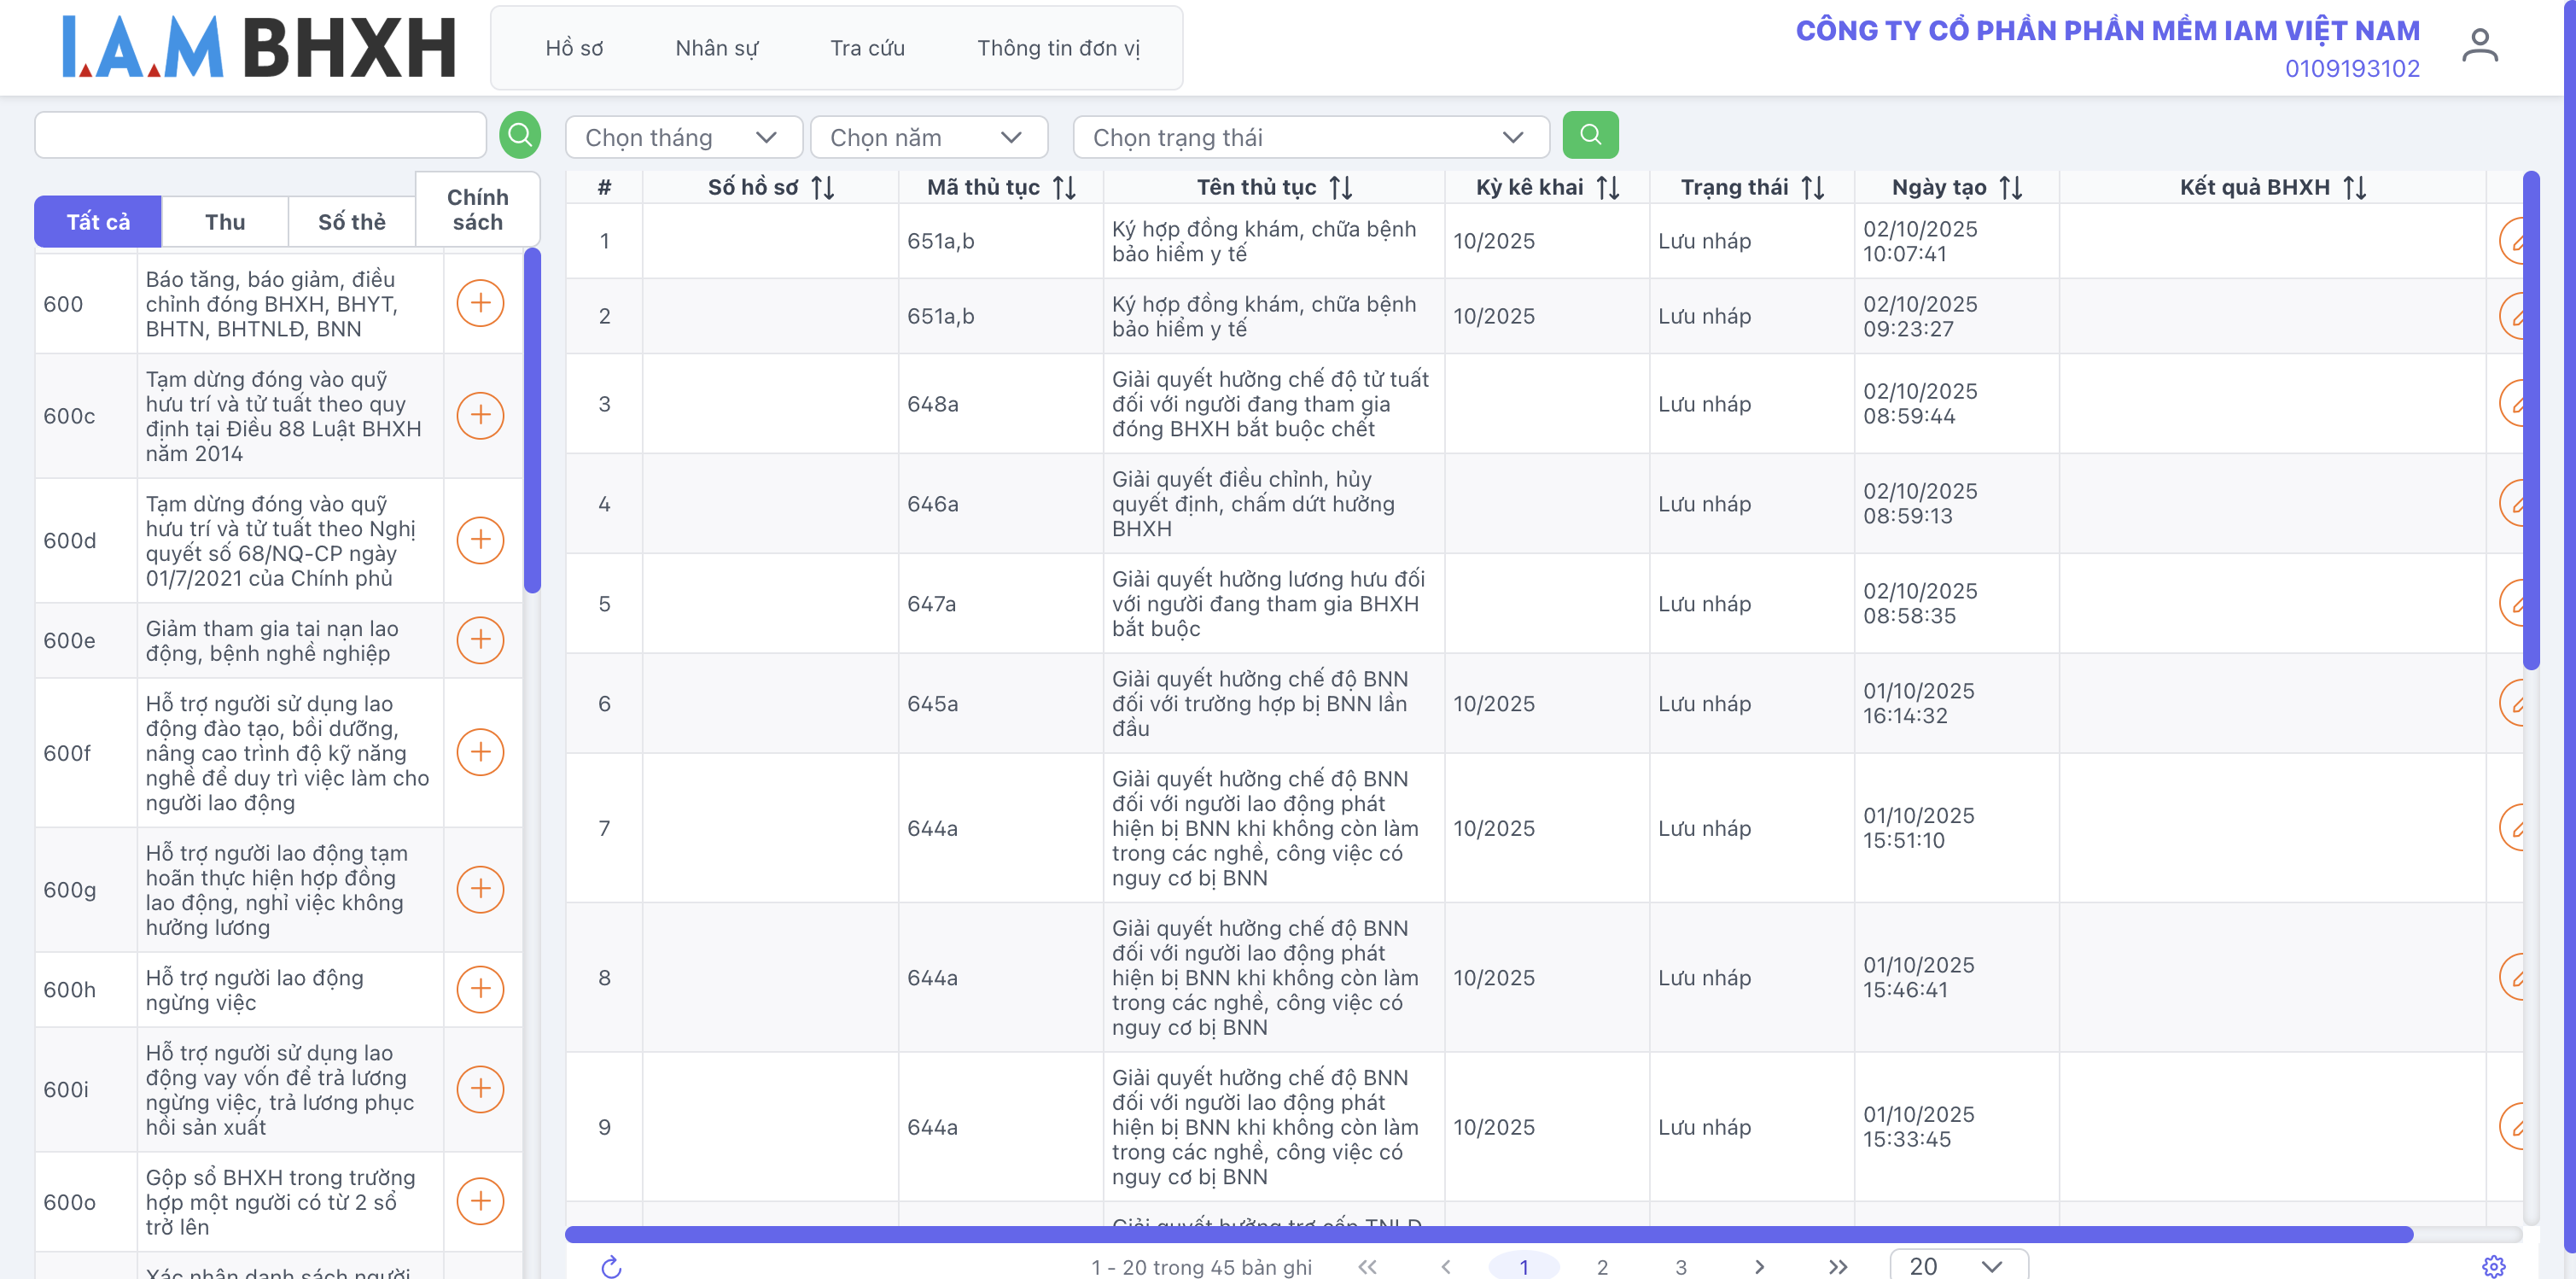
Task: Expand the Chọn trạng thái dropdown
Action: coord(1309,138)
